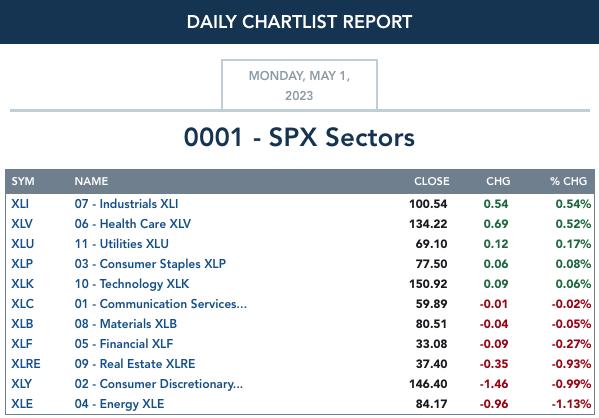Click the XLB symbol link
The image size is (599, 418).
pyautogui.click(x=22, y=324)
